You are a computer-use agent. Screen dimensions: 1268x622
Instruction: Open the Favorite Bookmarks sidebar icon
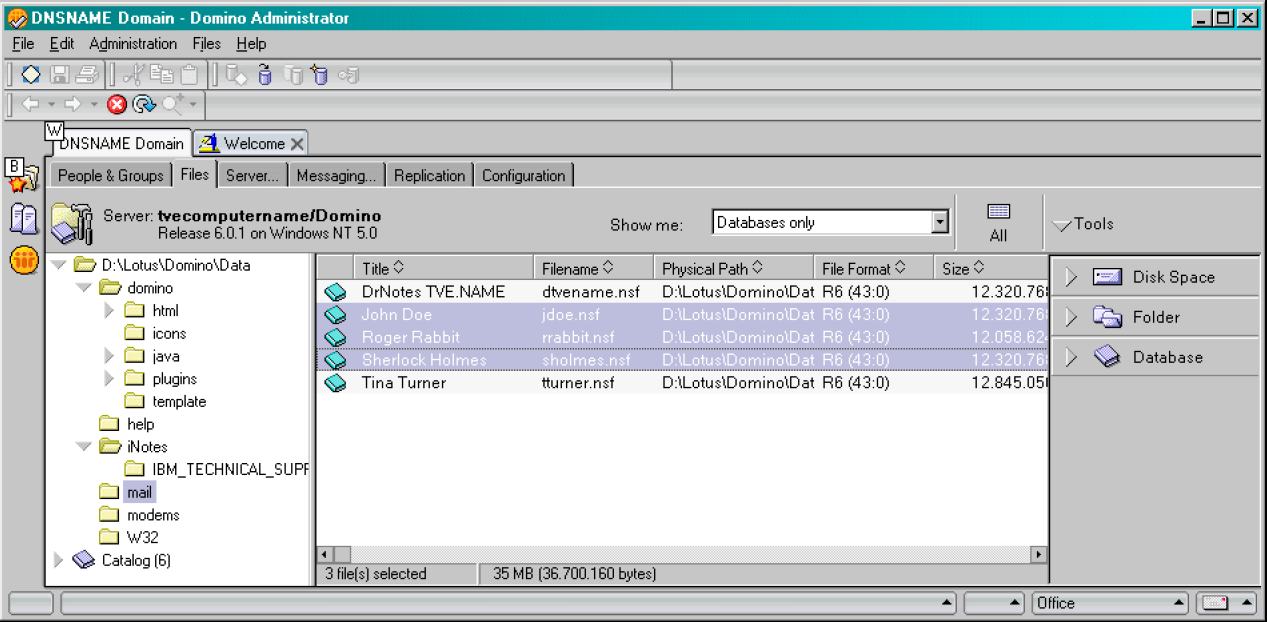(22, 177)
